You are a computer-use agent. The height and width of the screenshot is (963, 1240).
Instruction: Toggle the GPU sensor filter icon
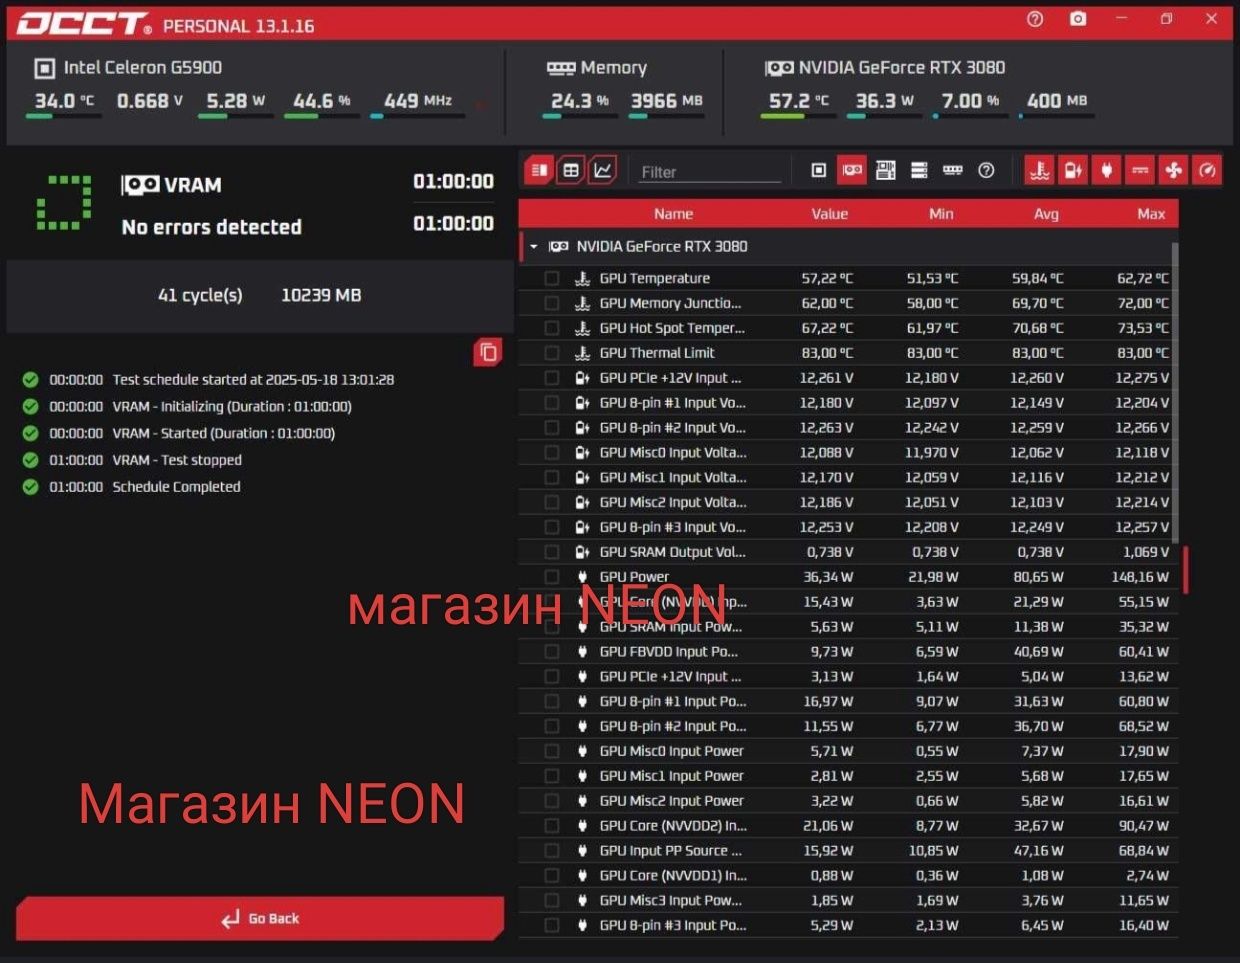click(x=852, y=171)
